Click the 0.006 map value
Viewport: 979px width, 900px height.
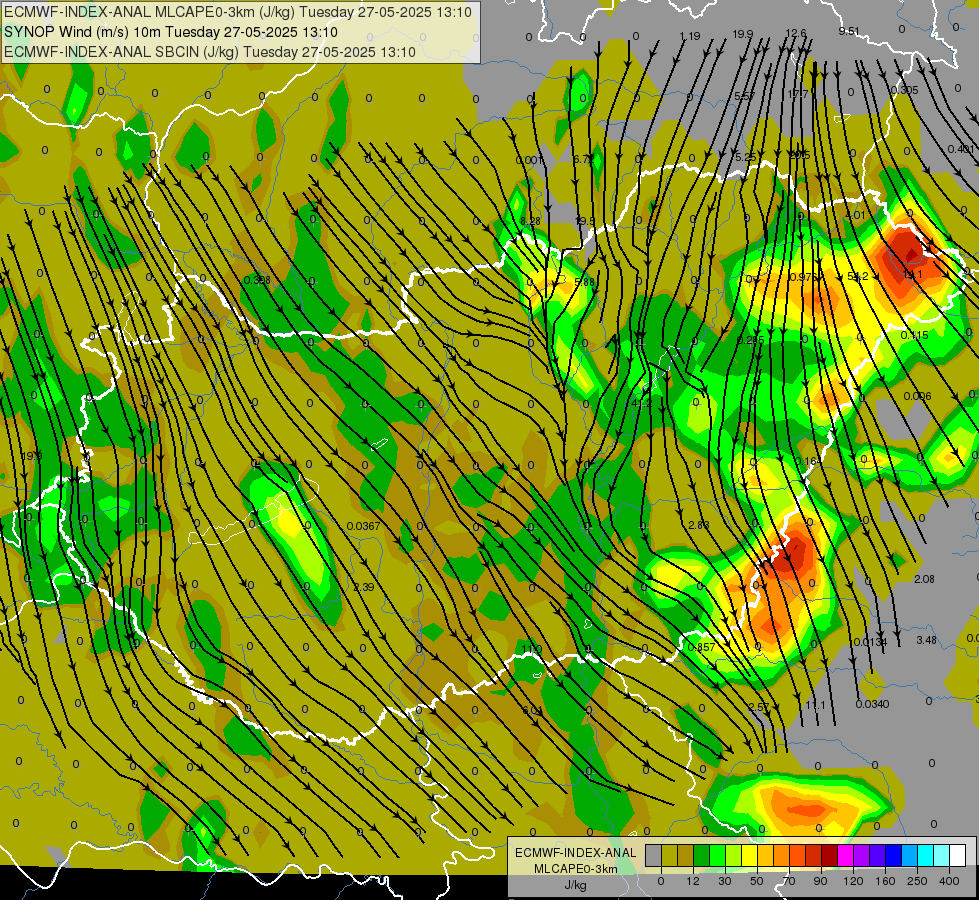(x=917, y=396)
